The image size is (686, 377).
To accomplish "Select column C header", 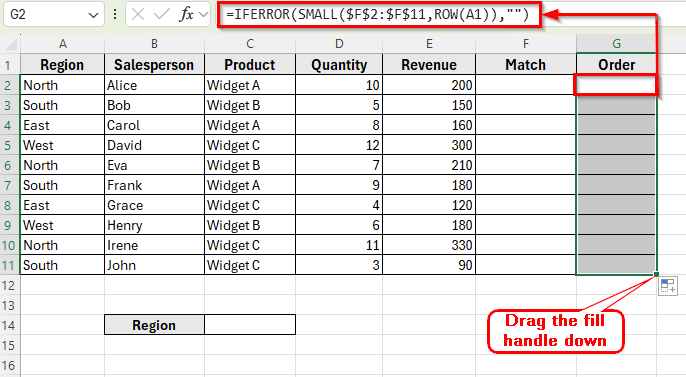I will (250, 44).
